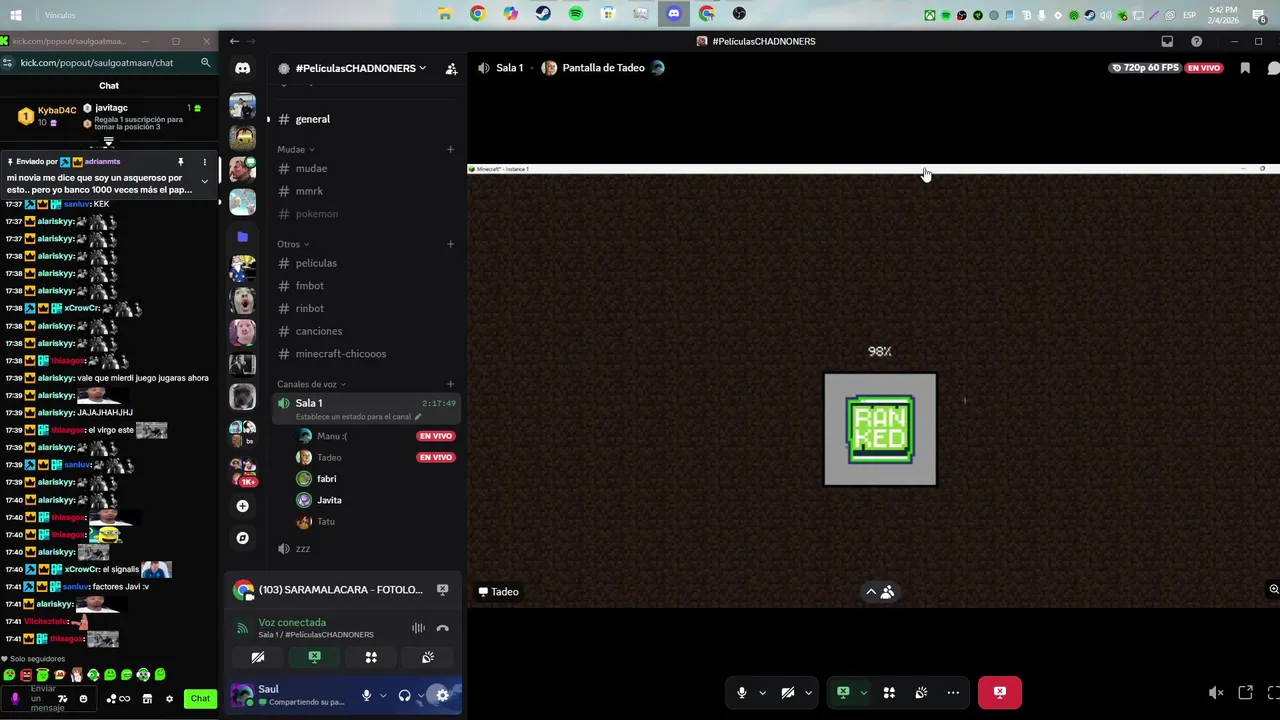
Task: Click the Add a Server plus icon
Action: tap(242, 506)
